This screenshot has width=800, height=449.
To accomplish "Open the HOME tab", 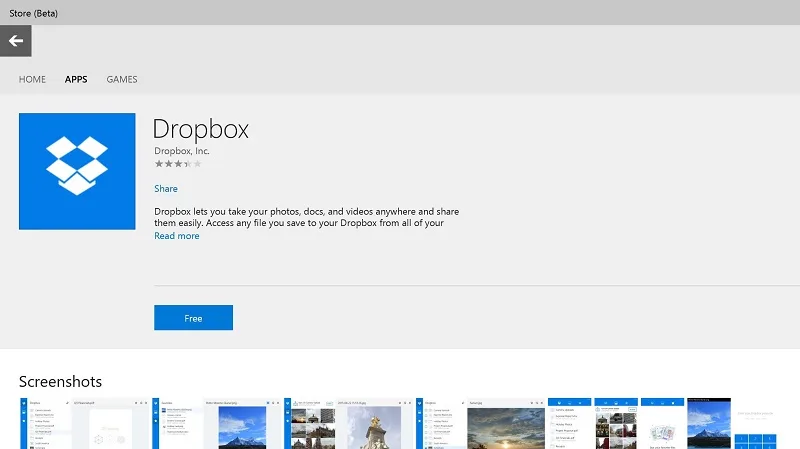I will (32, 80).
